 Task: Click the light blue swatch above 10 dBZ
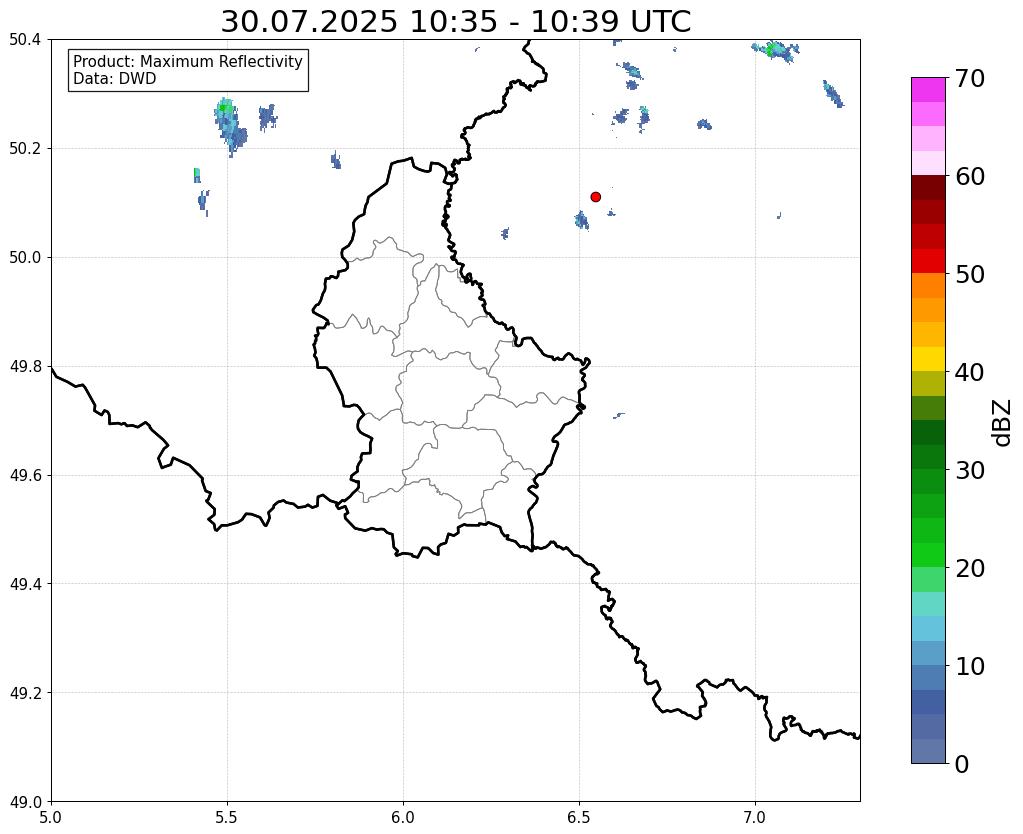(928, 653)
